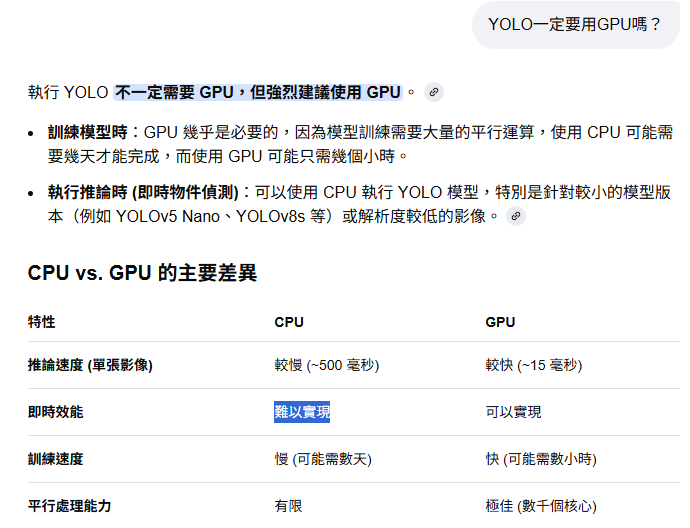
Task: Click the row label '即時效能'
Action: pyautogui.click(x=56, y=412)
